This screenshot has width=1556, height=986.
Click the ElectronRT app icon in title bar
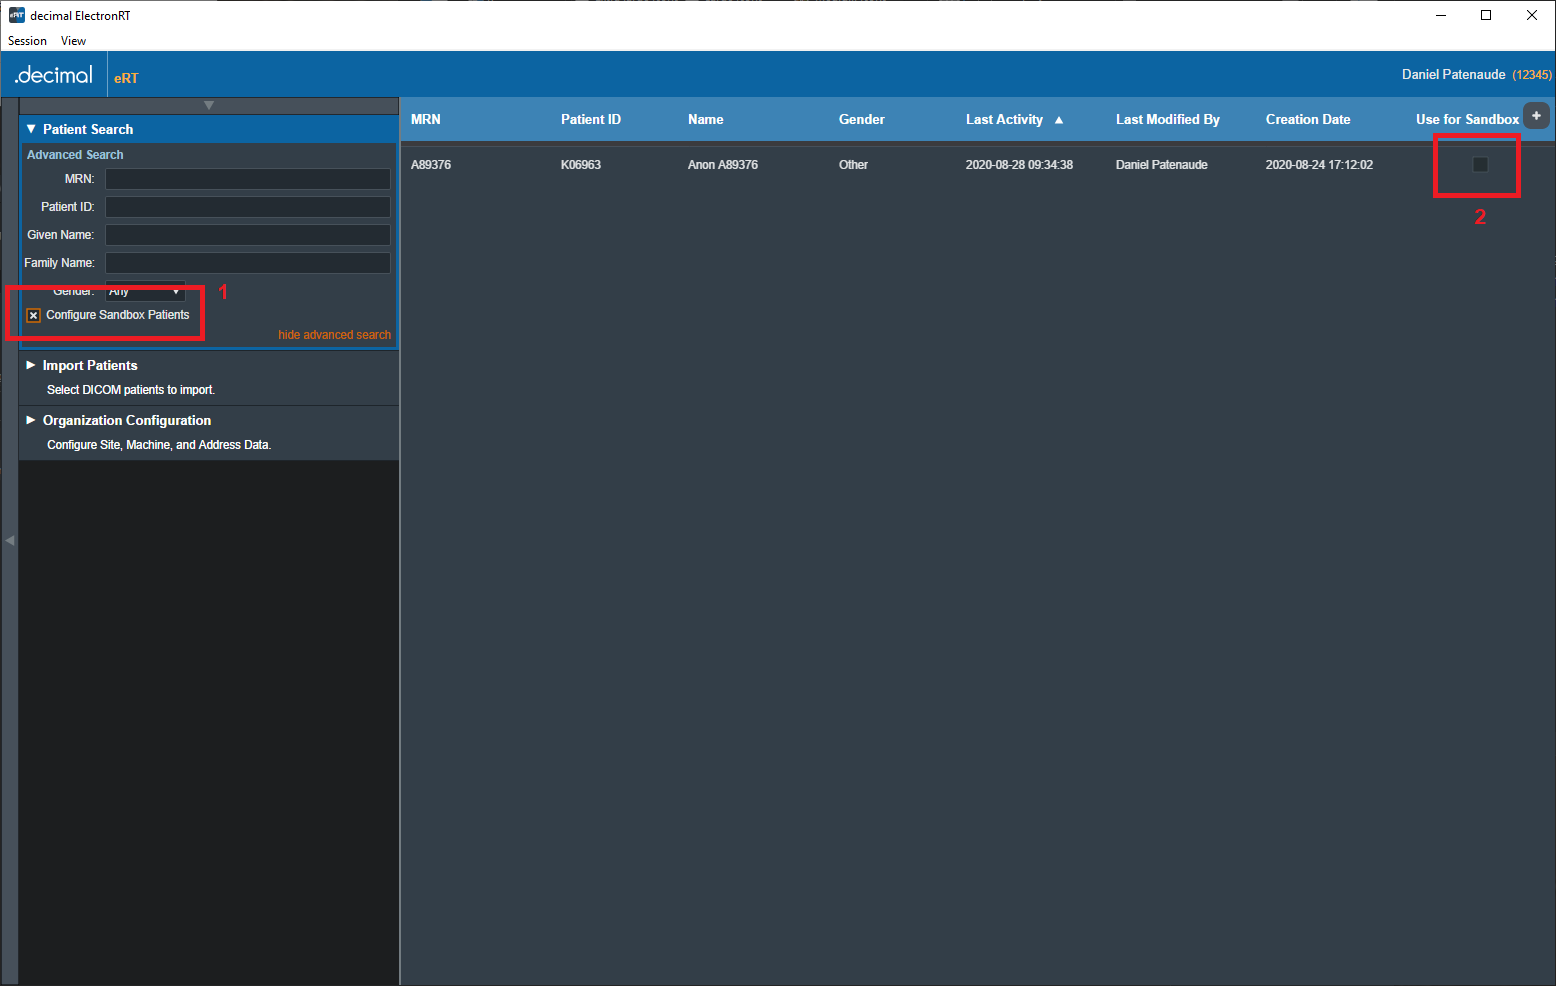point(16,15)
